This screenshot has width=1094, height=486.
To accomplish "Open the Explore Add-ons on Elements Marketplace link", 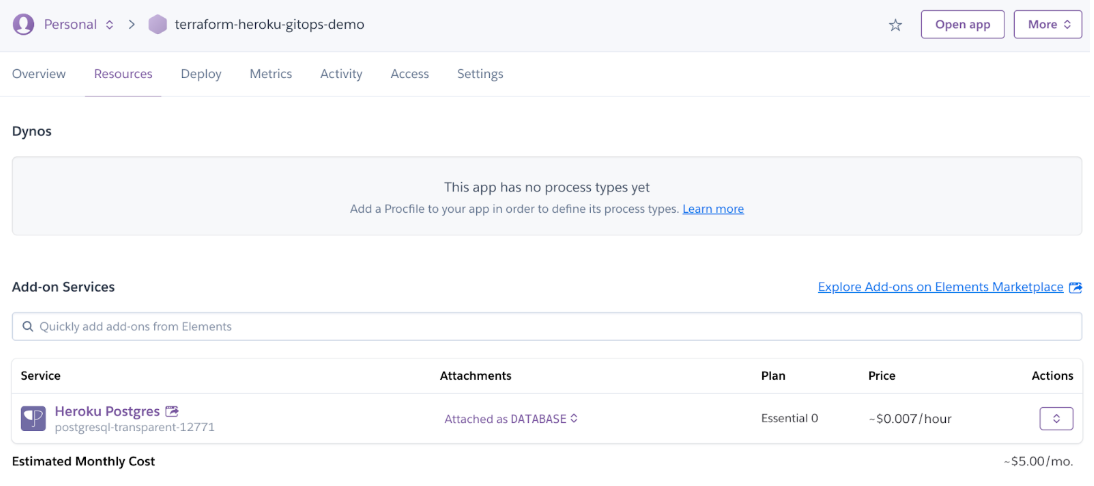I will tap(941, 287).
